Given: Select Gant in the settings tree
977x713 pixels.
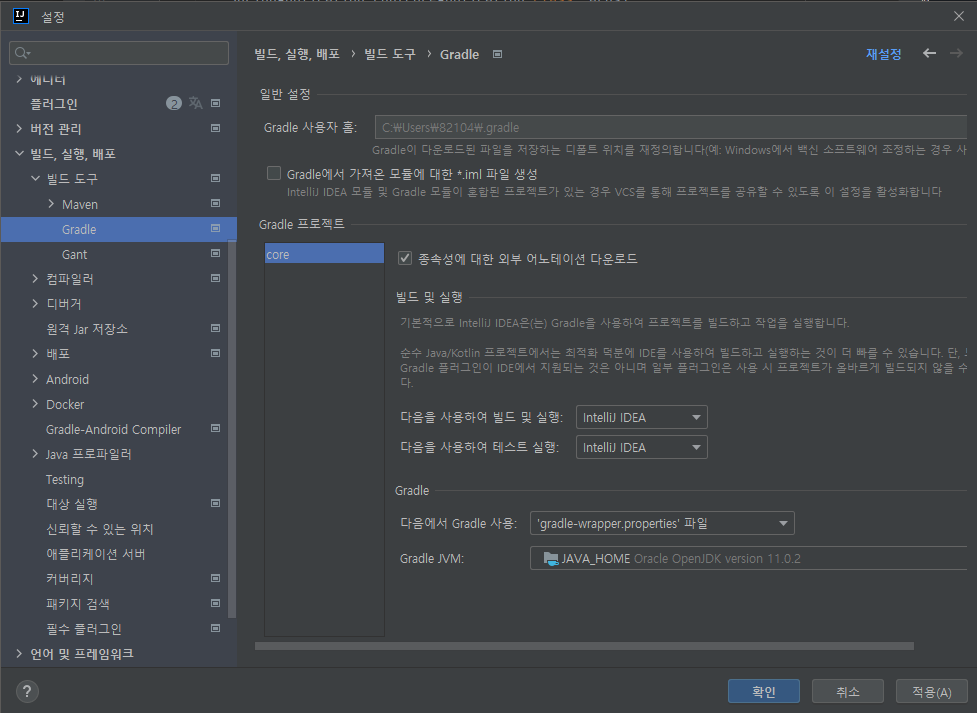Looking at the screenshot, I should (x=75, y=254).
